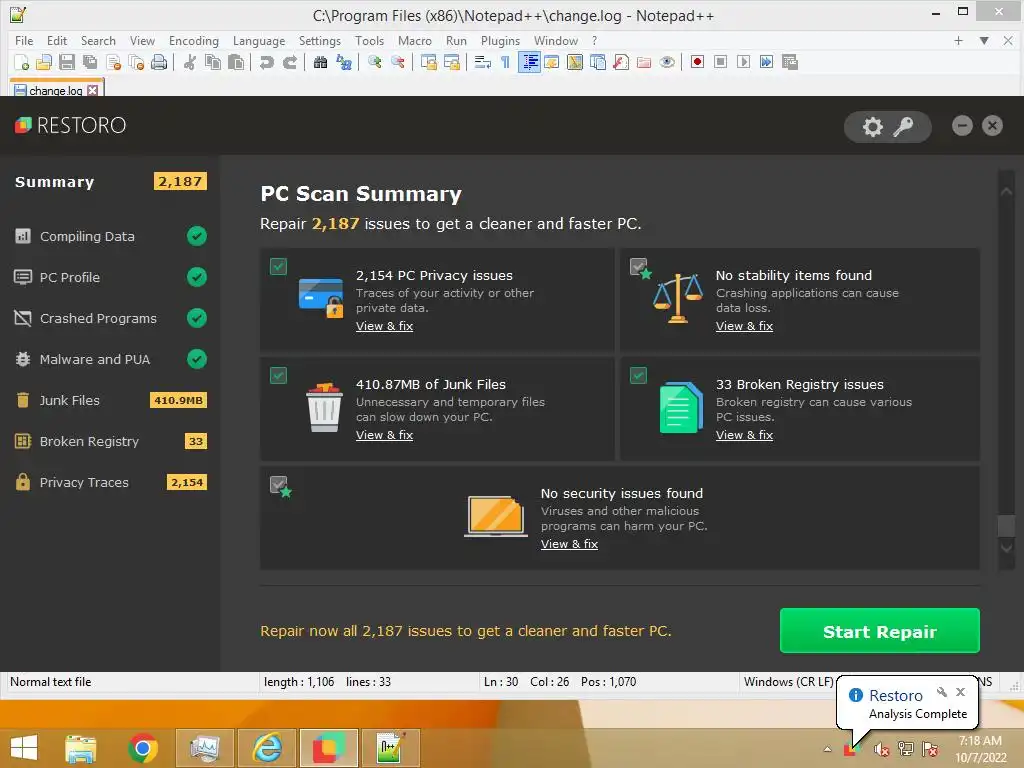Image resolution: width=1024 pixels, height=768 pixels.
Task: Click the Print icon in Notepad++ toolbar
Action: click(x=159, y=62)
